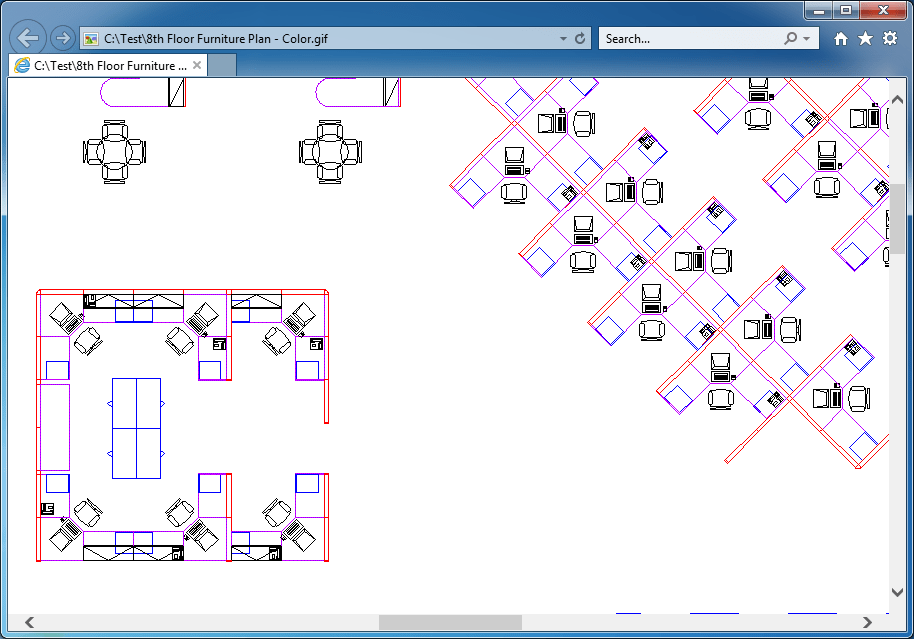The height and width of the screenshot is (639, 914).
Task: Click the horizontal scrollbar right arrow
Action: 867,622
